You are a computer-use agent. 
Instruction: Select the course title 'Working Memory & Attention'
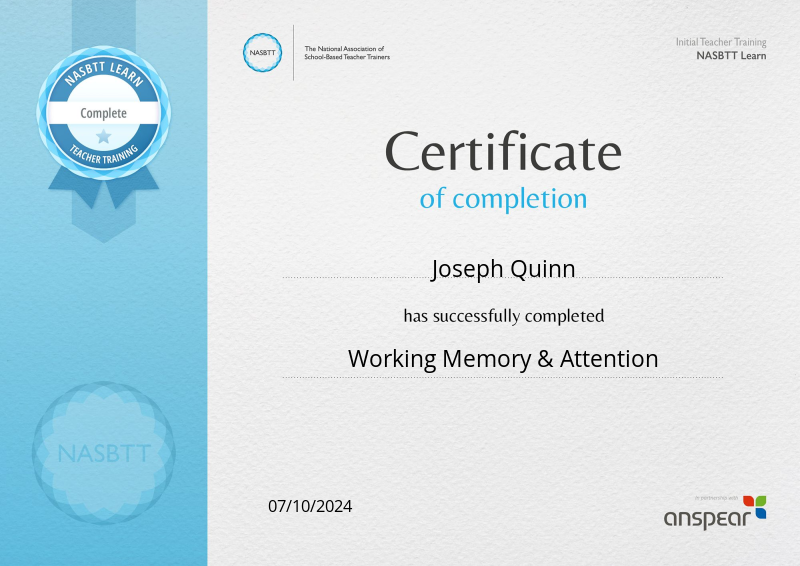click(503, 358)
